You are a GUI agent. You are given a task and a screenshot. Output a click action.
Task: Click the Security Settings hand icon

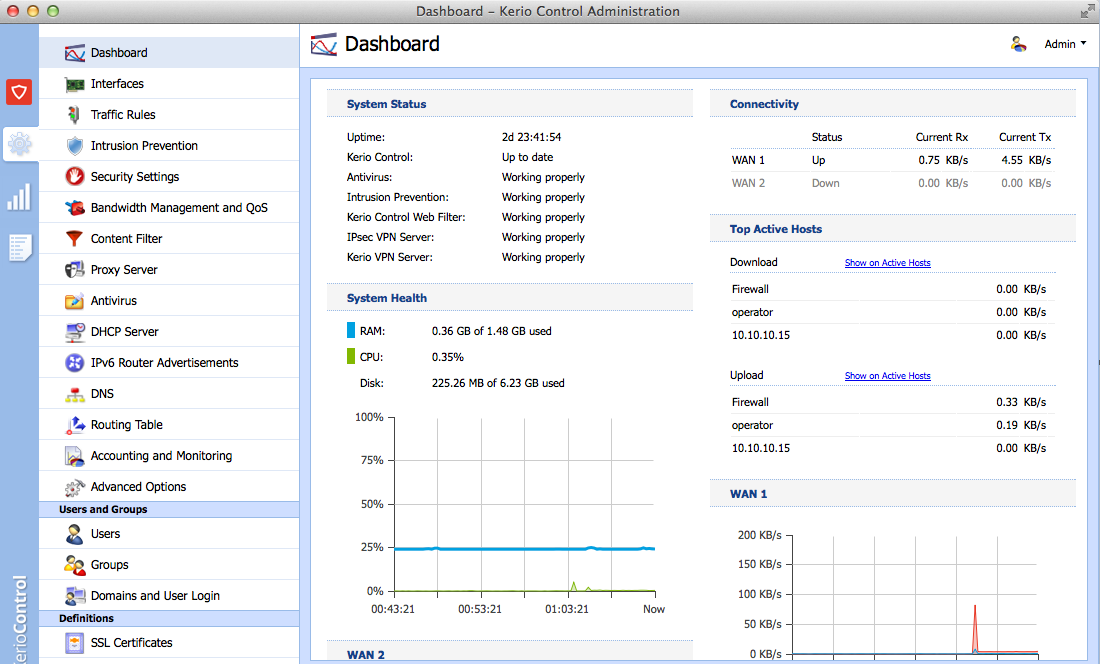pos(74,177)
